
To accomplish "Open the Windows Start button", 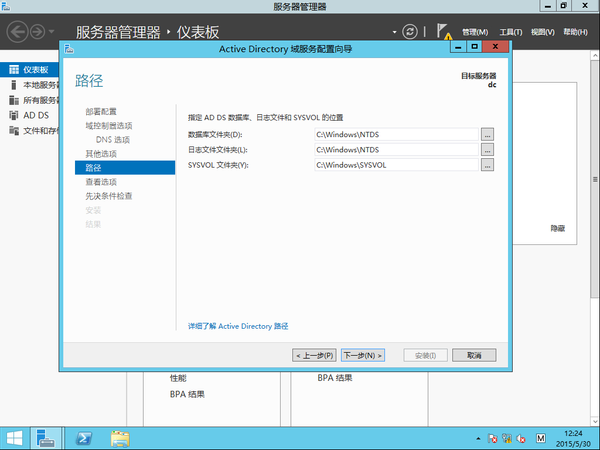I will 14,438.
